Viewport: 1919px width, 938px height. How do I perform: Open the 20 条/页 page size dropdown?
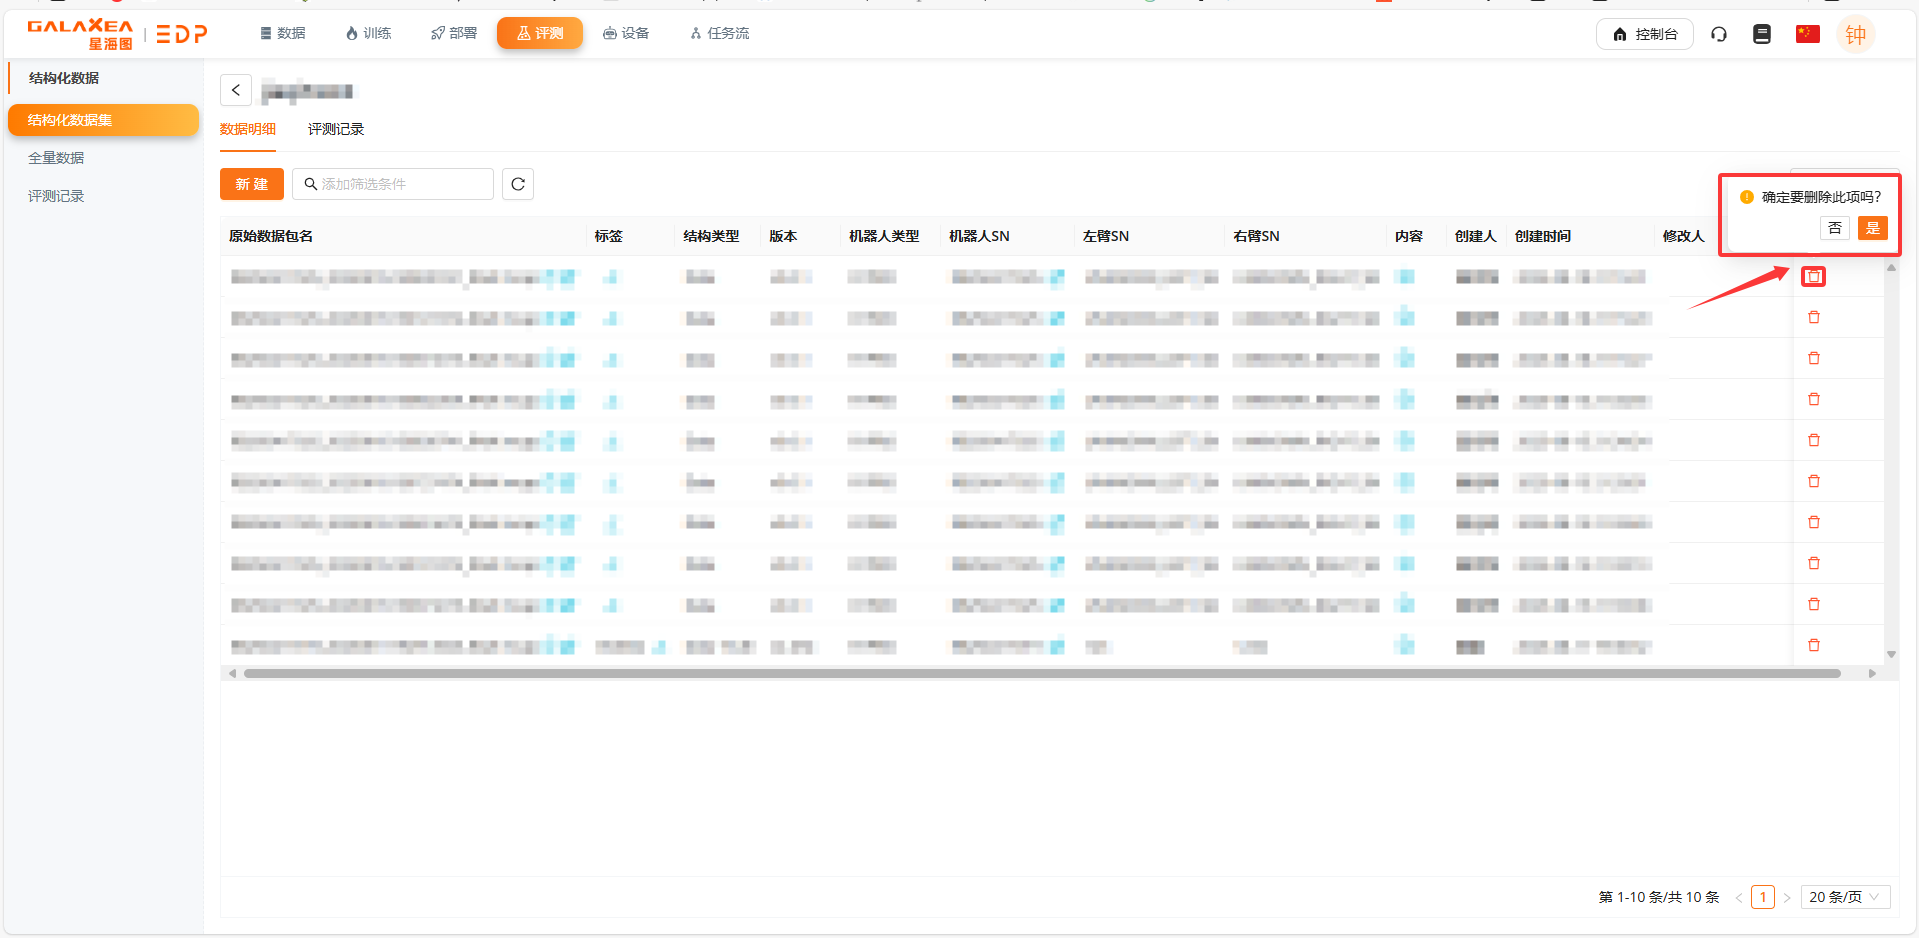tap(1844, 897)
